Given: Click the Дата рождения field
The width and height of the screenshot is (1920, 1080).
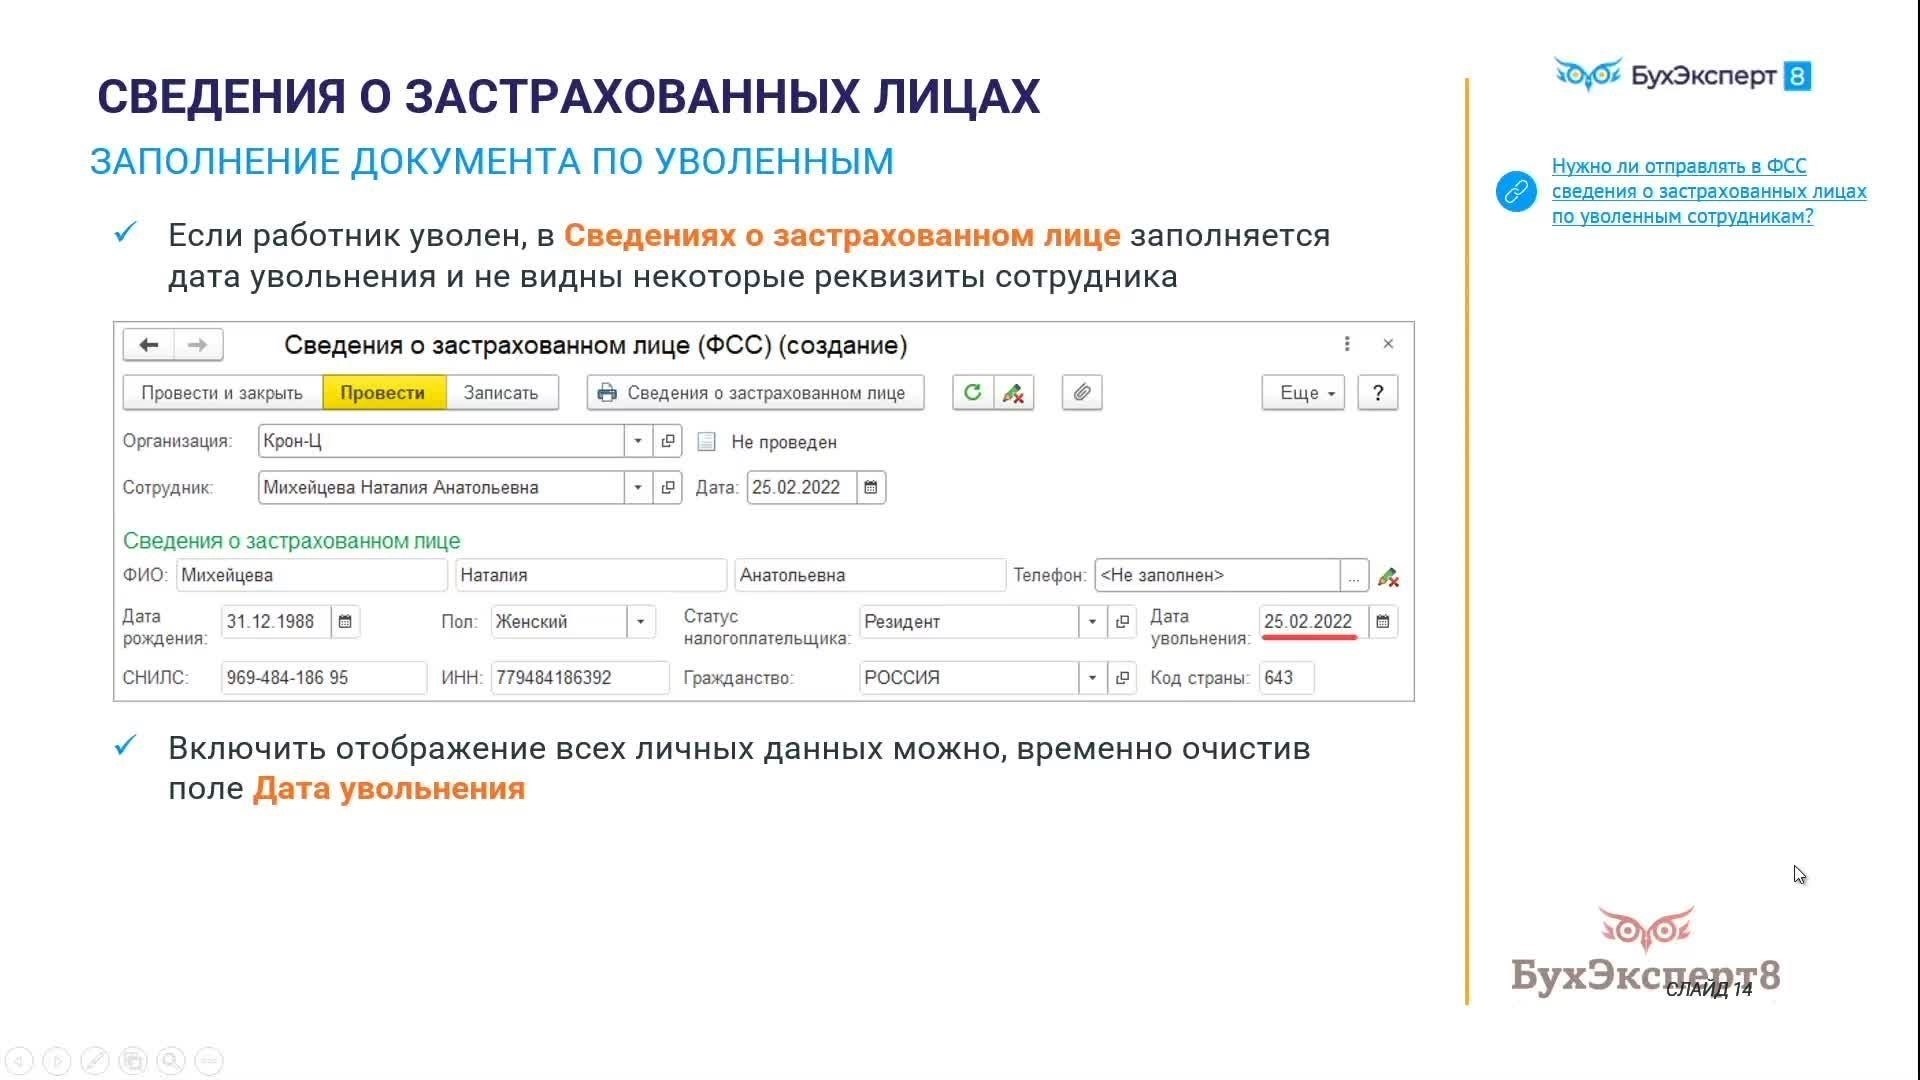Looking at the screenshot, I should click(275, 621).
